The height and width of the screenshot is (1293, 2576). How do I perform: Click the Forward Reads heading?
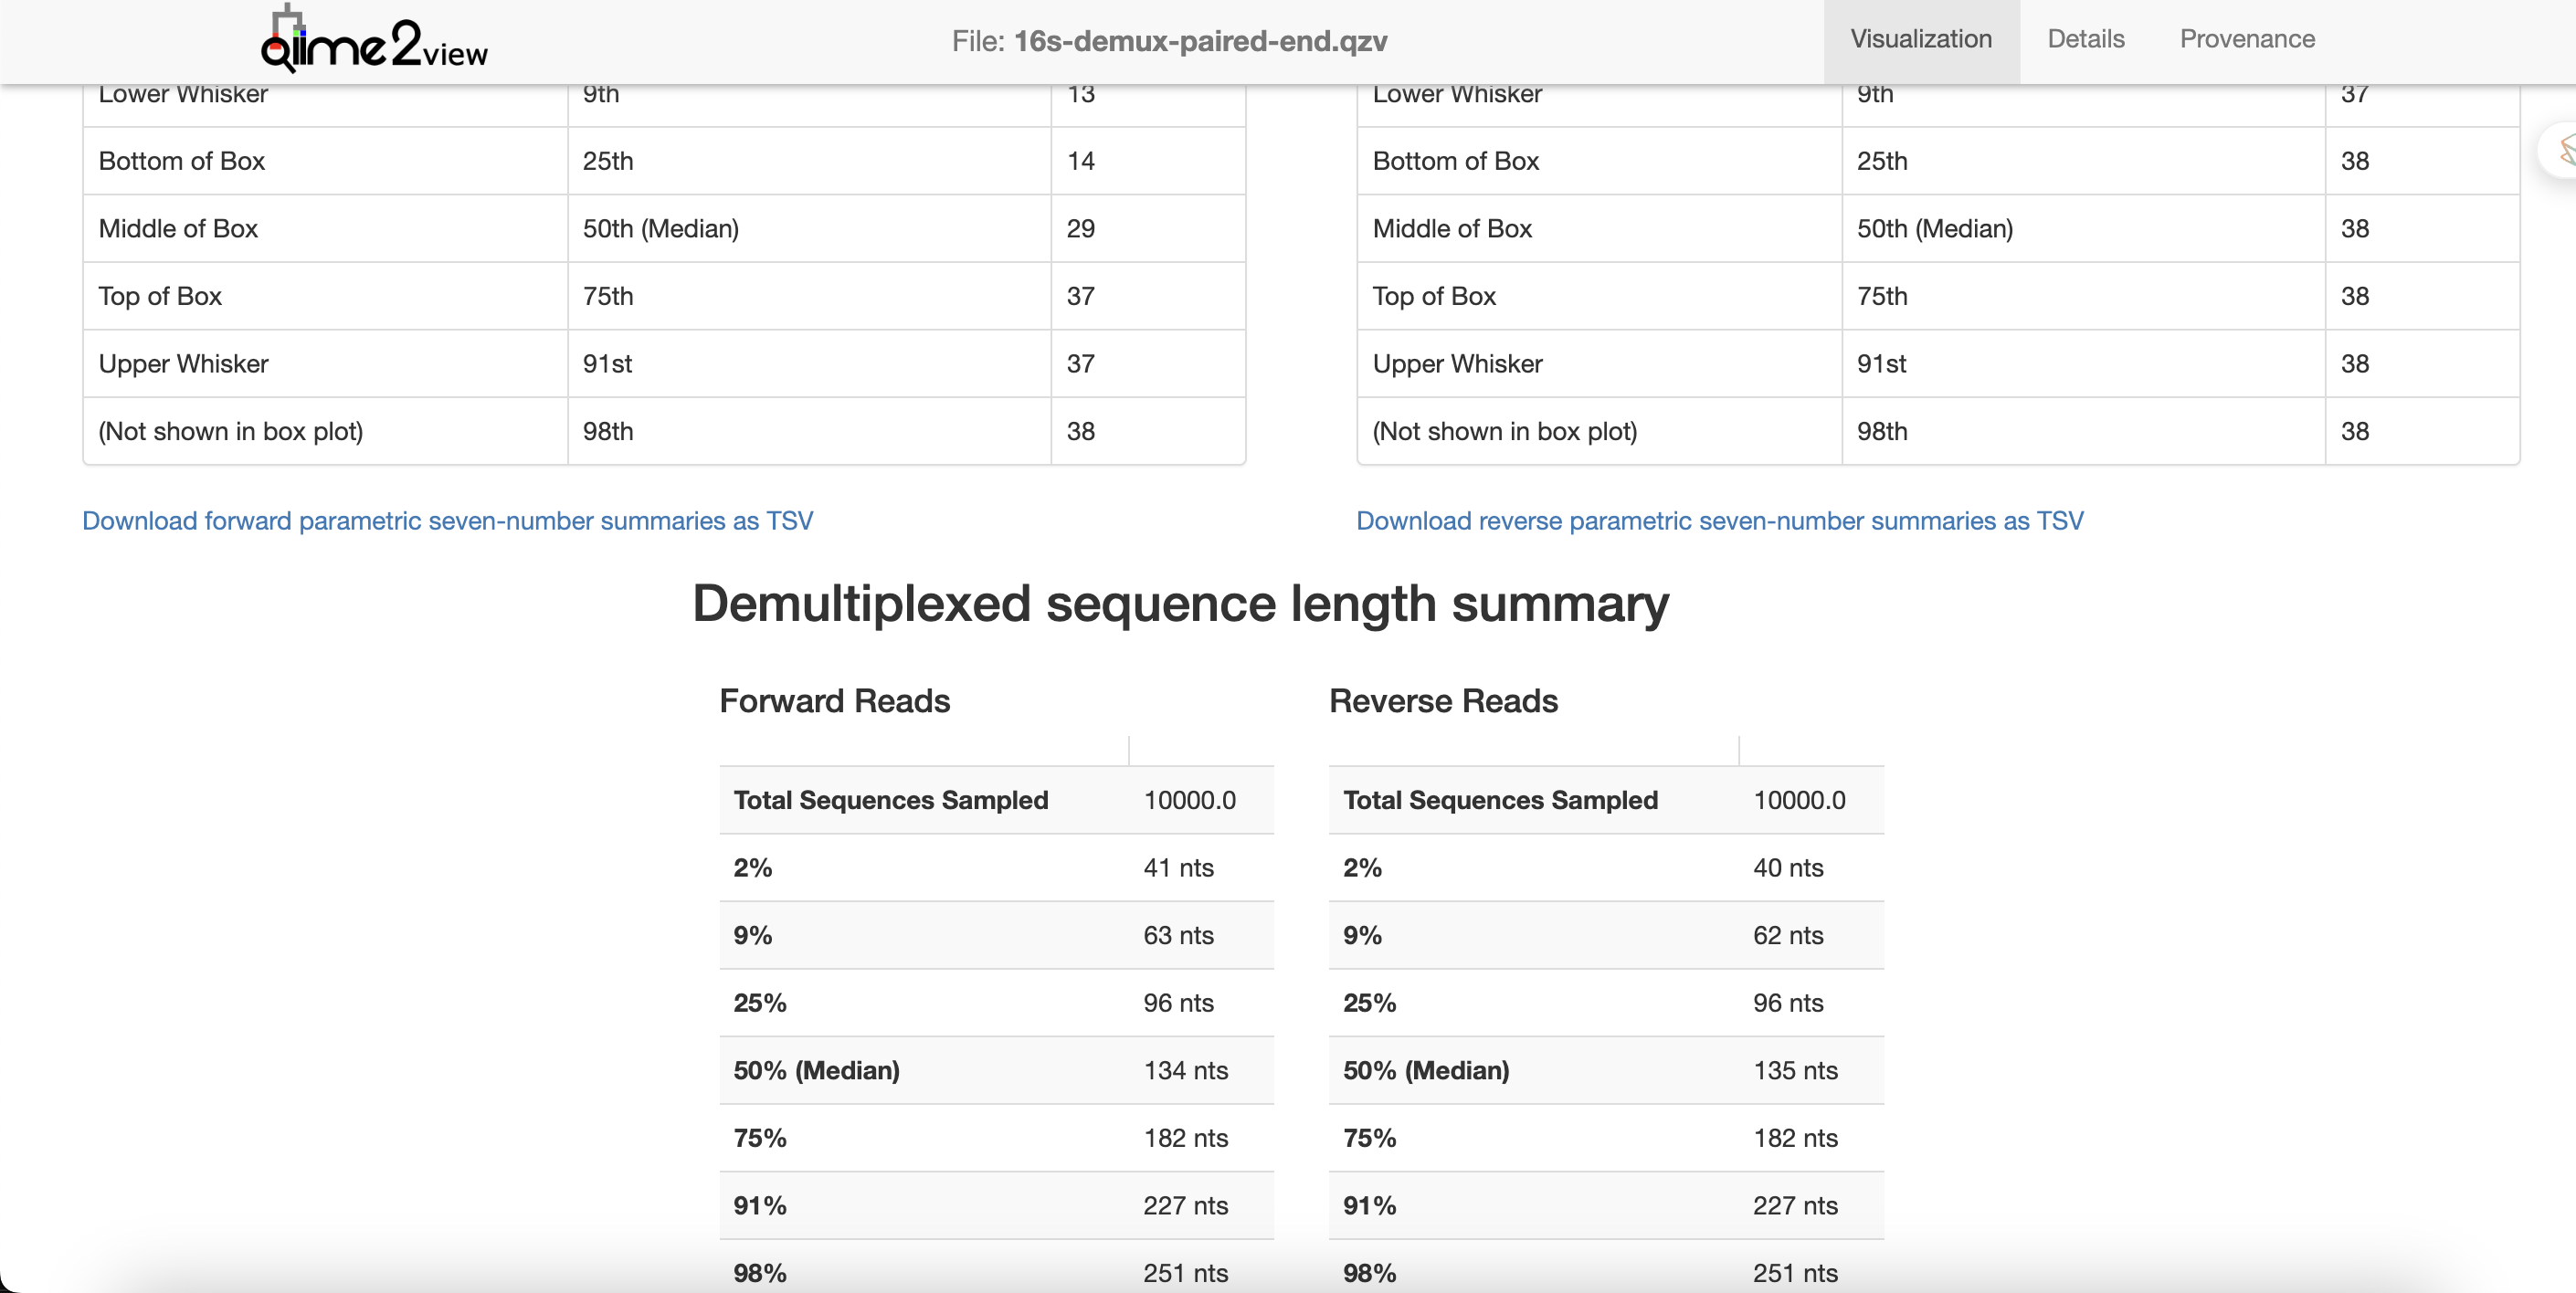tap(834, 701)
